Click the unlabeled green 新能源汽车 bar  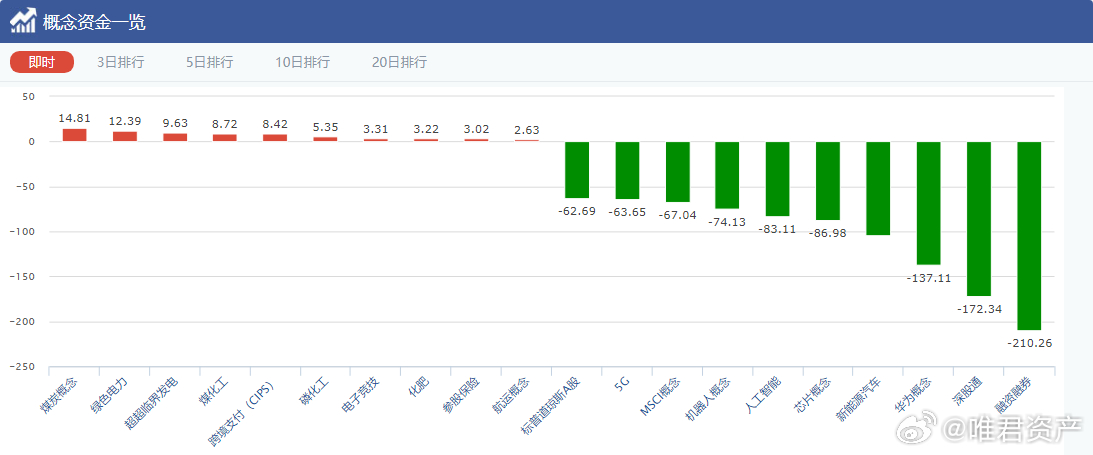coord(878,188)
